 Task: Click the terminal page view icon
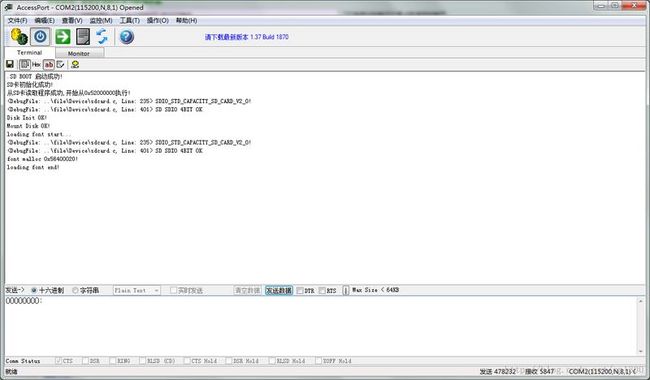point(25,64)
